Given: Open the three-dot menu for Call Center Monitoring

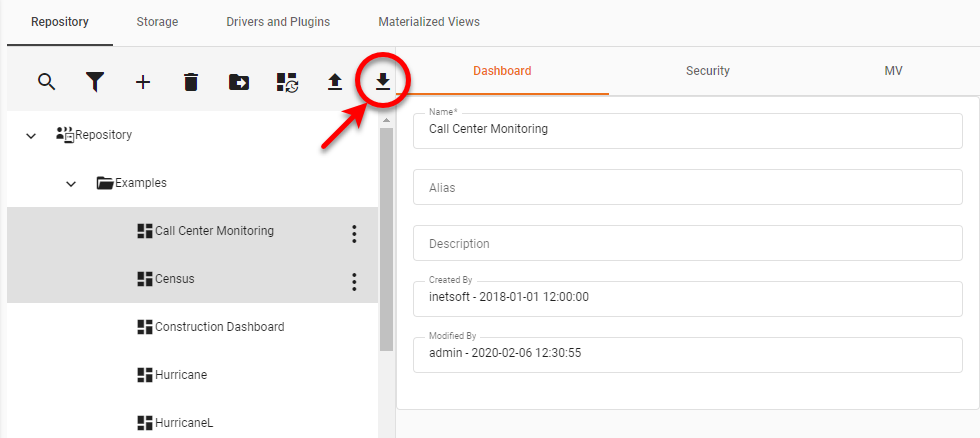Looking at the screenshot, I should [354, 234].
